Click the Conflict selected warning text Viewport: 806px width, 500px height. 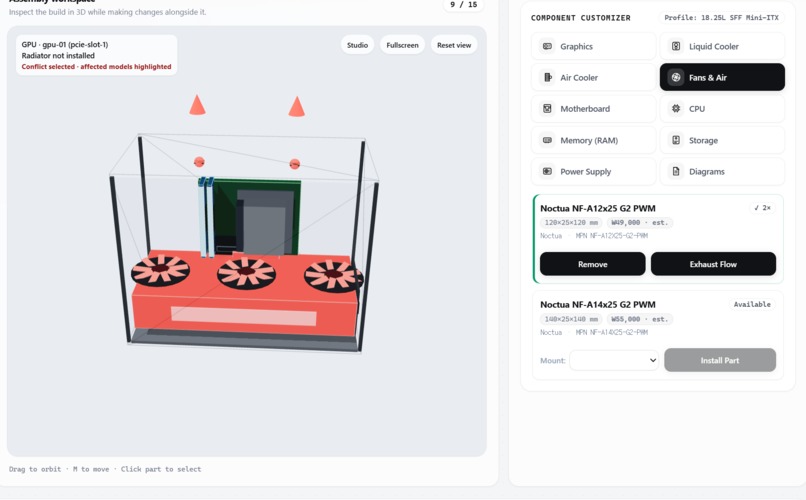pos(96,67)
